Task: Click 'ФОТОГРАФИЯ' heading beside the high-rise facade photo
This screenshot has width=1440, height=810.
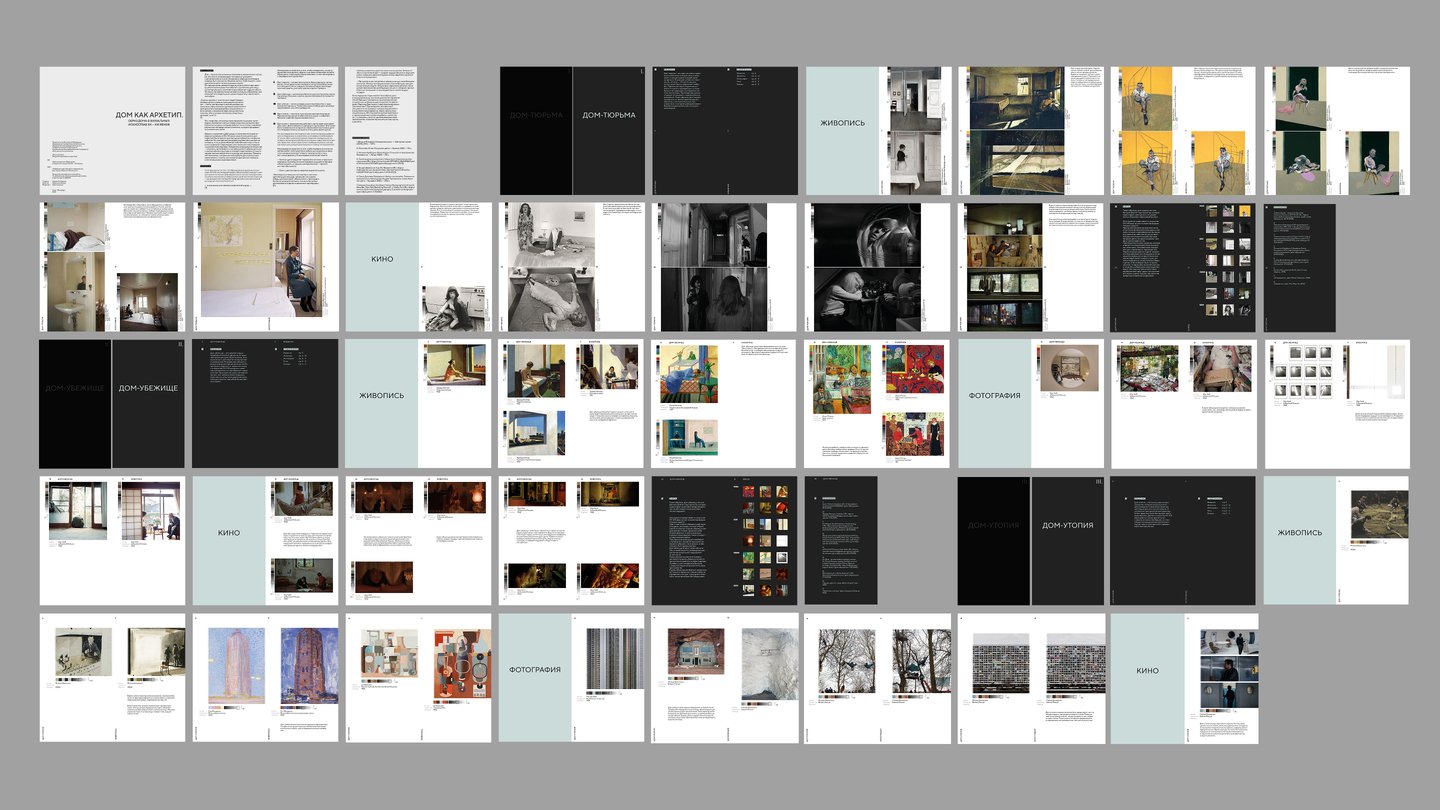Action: point(535,669)
